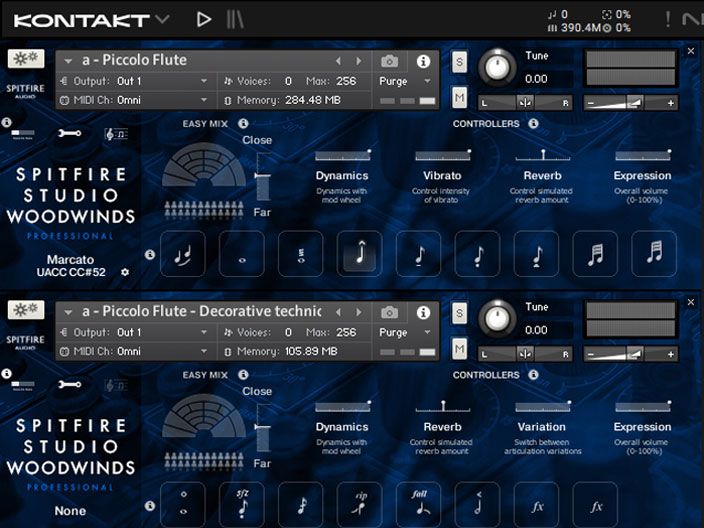Go to next preset for Decorative techniques instrument
The width and height of the screenshot is (704, 528).
point(359,312)
